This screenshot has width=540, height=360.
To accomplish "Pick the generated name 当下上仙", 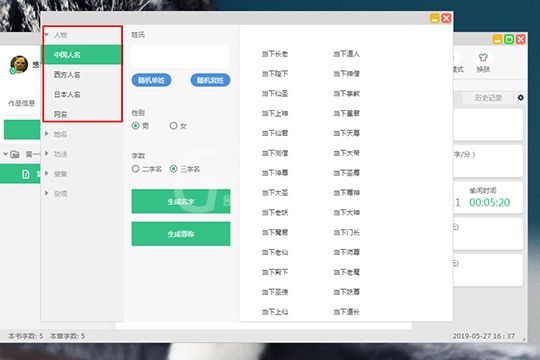I will pyautogui.click(x=275, y=312).
